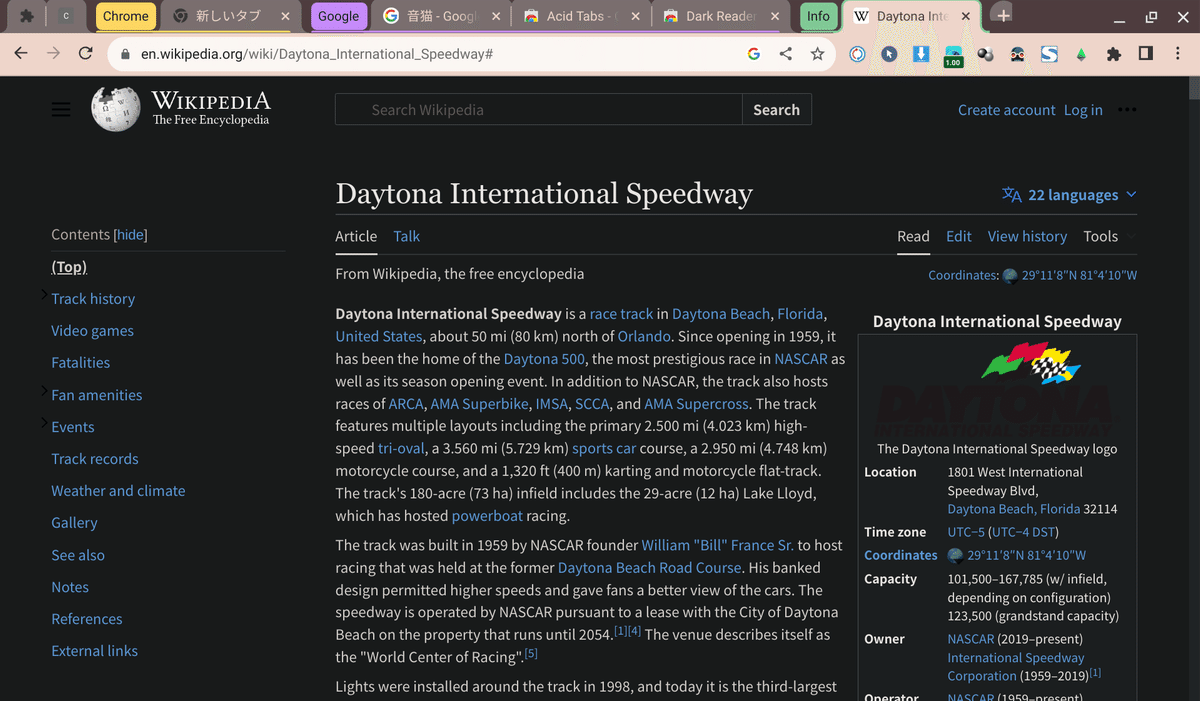Viewport: 1200px width, 701px height.
Task: Click the Log in link
Action: (1083, 110)
